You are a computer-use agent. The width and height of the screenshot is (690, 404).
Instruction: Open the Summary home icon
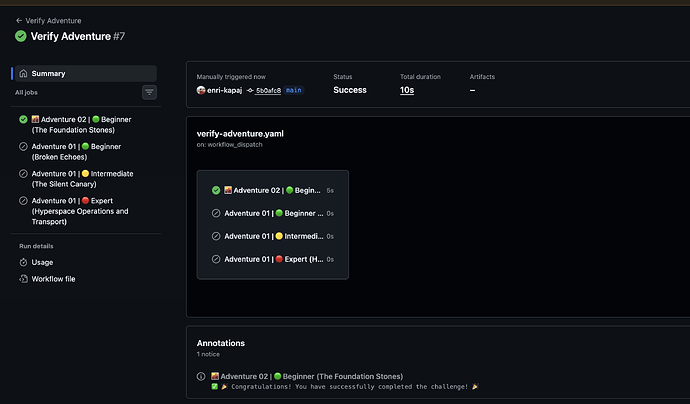(x=23, y=73)
